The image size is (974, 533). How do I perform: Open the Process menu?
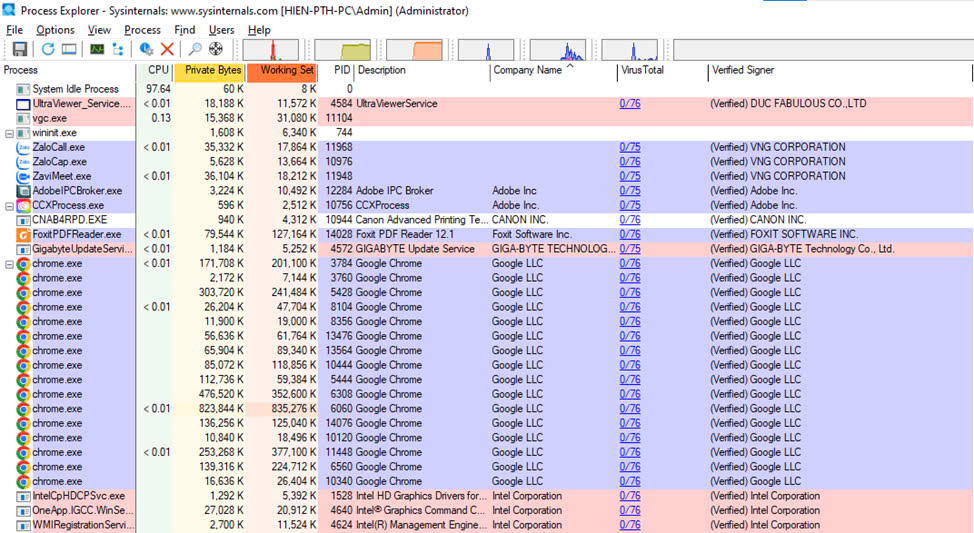pyautogui.click(x=142, y=30)
